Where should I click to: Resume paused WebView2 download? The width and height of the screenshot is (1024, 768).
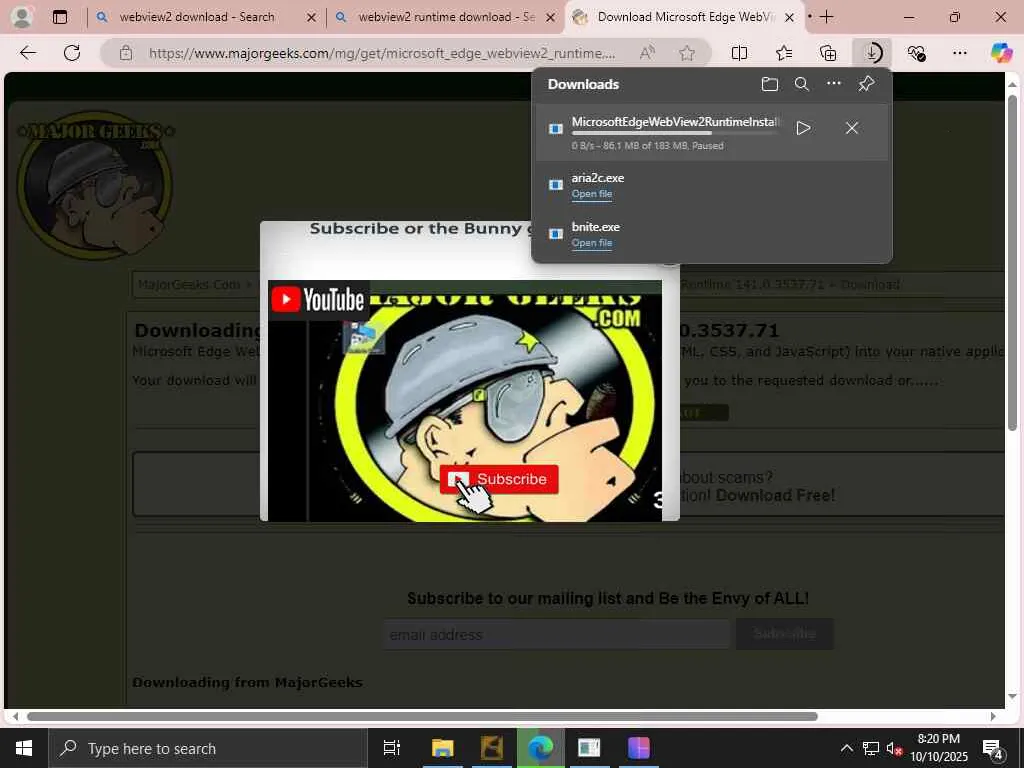(803, 128)
